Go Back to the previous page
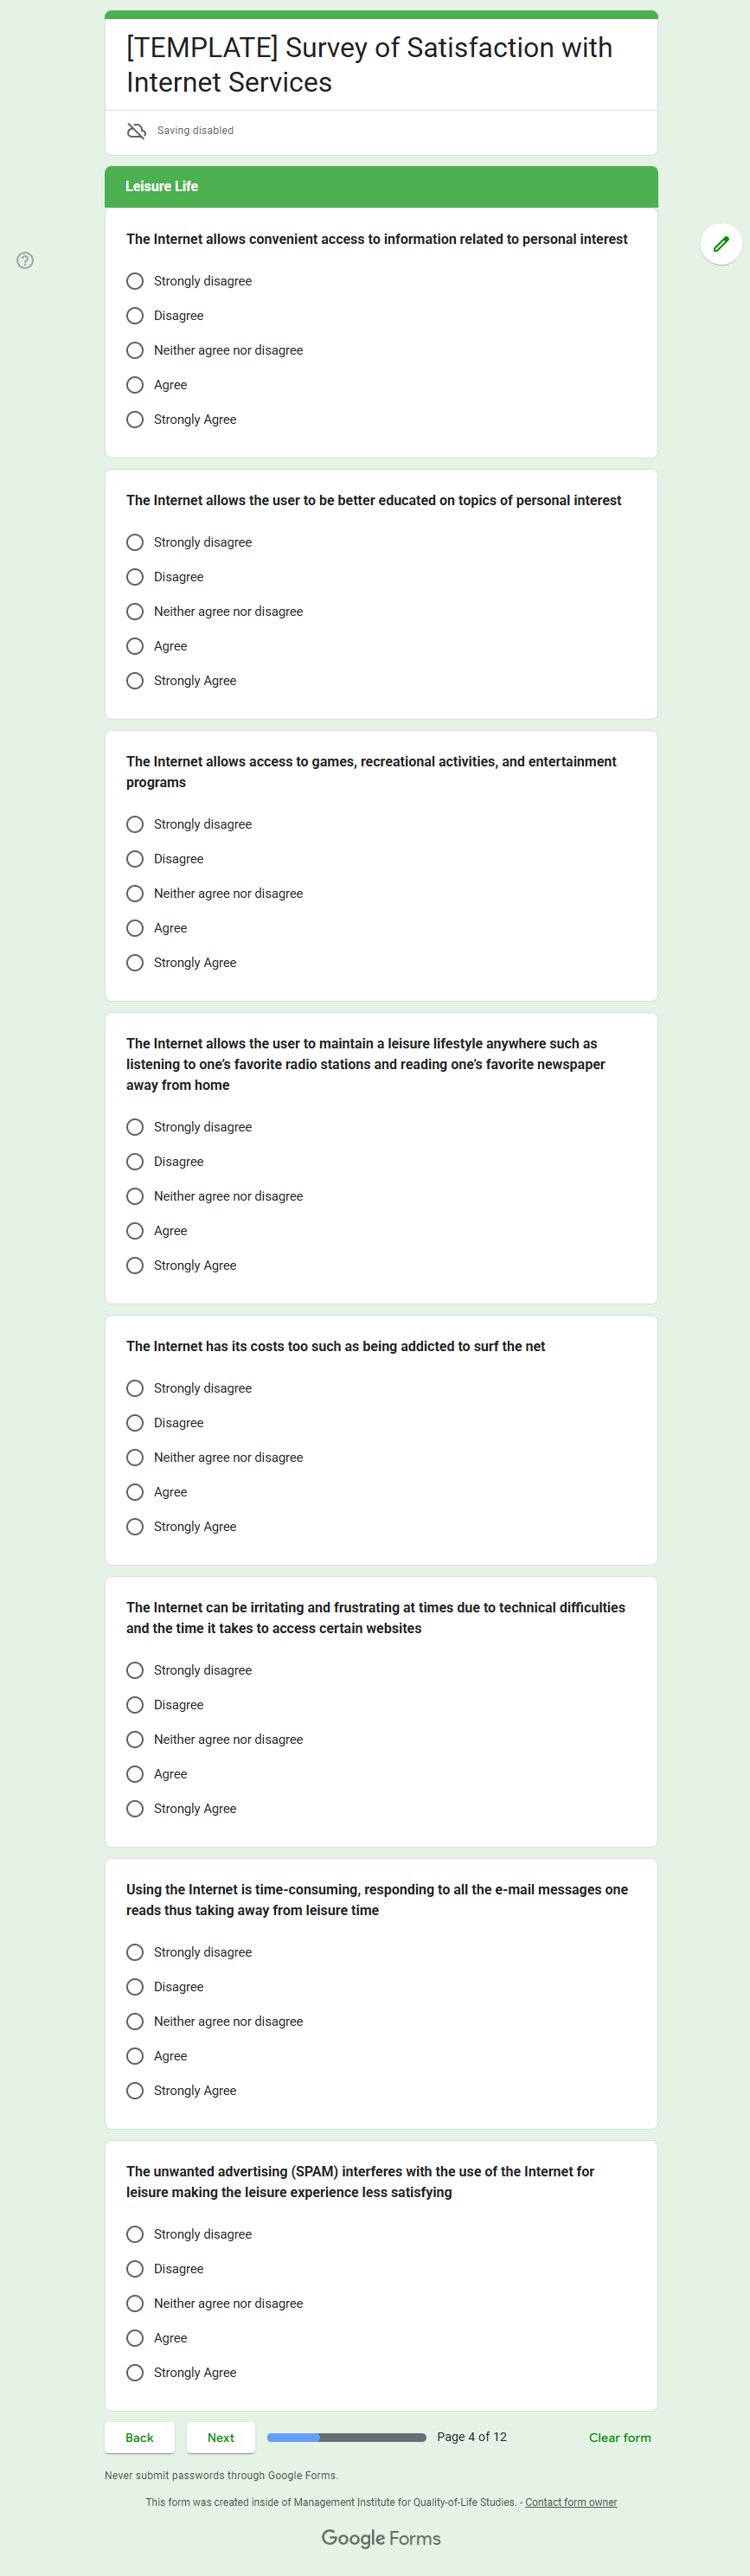The height and width of the screenshot is (2576, 750). click(139, 2438)
